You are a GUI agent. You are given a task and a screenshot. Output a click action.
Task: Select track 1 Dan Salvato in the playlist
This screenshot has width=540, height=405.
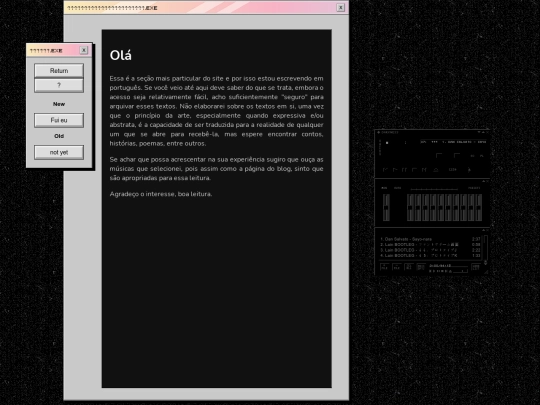pyautogui.click(x=430, y=239)
